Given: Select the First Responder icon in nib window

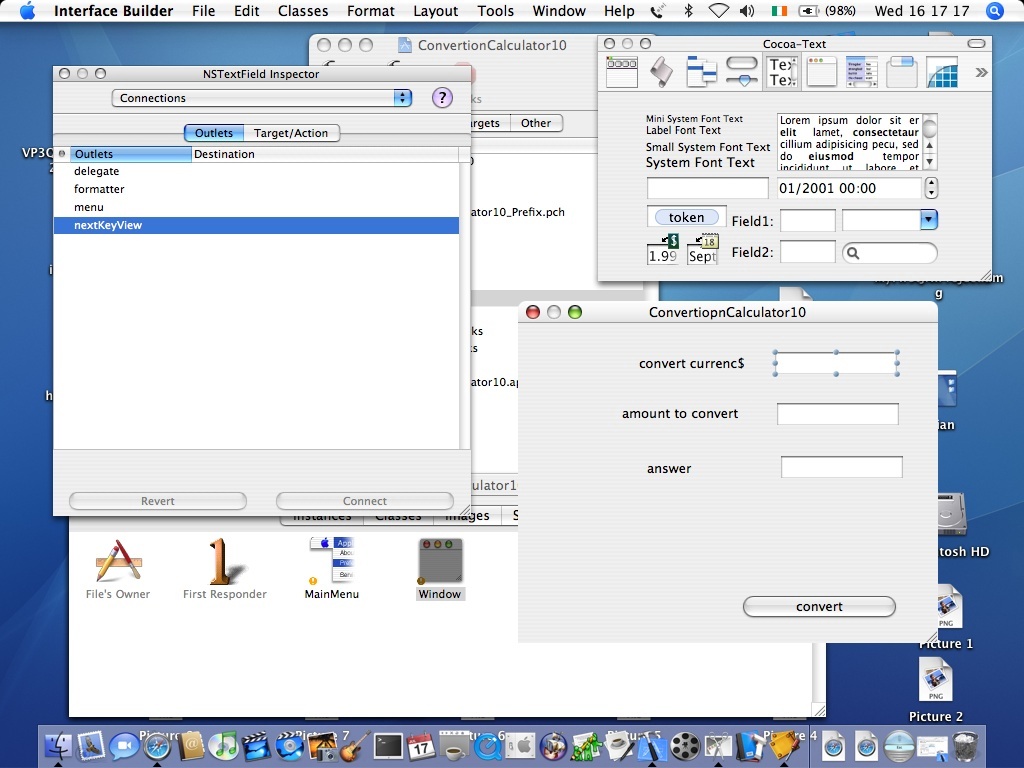Looking at the screenshot, I should [x=225, y=569].
